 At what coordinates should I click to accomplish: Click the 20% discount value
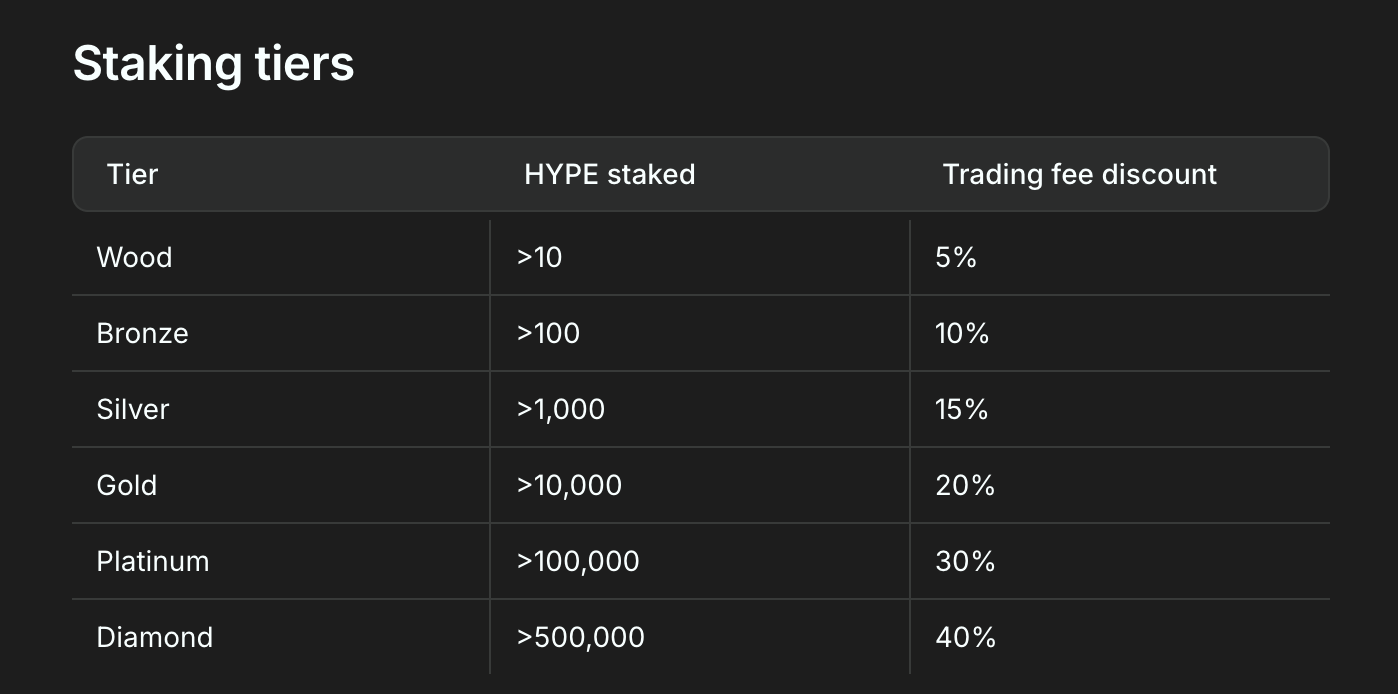pyautogui.click(x=965, y=485)
